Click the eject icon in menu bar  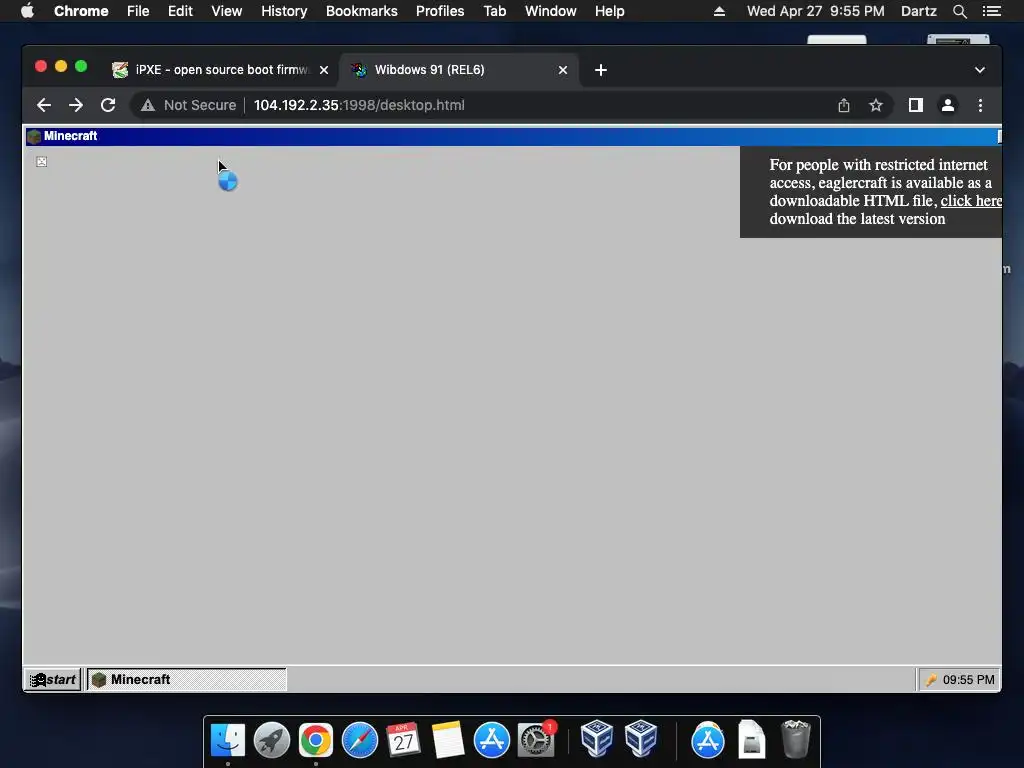[719, 11]
